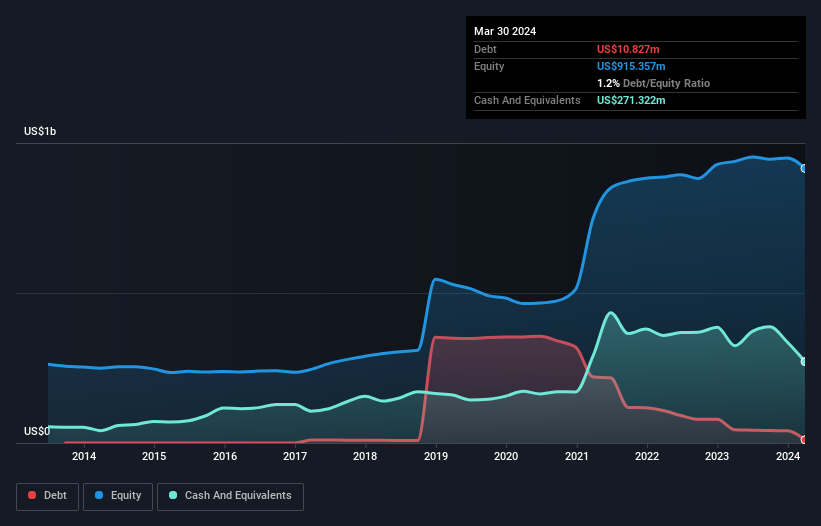Image resolution: width=821 pixels, height=526 pixels.
Task: Select the Equity endpoint marker at Mar 2024
Action: click(804, 169)
